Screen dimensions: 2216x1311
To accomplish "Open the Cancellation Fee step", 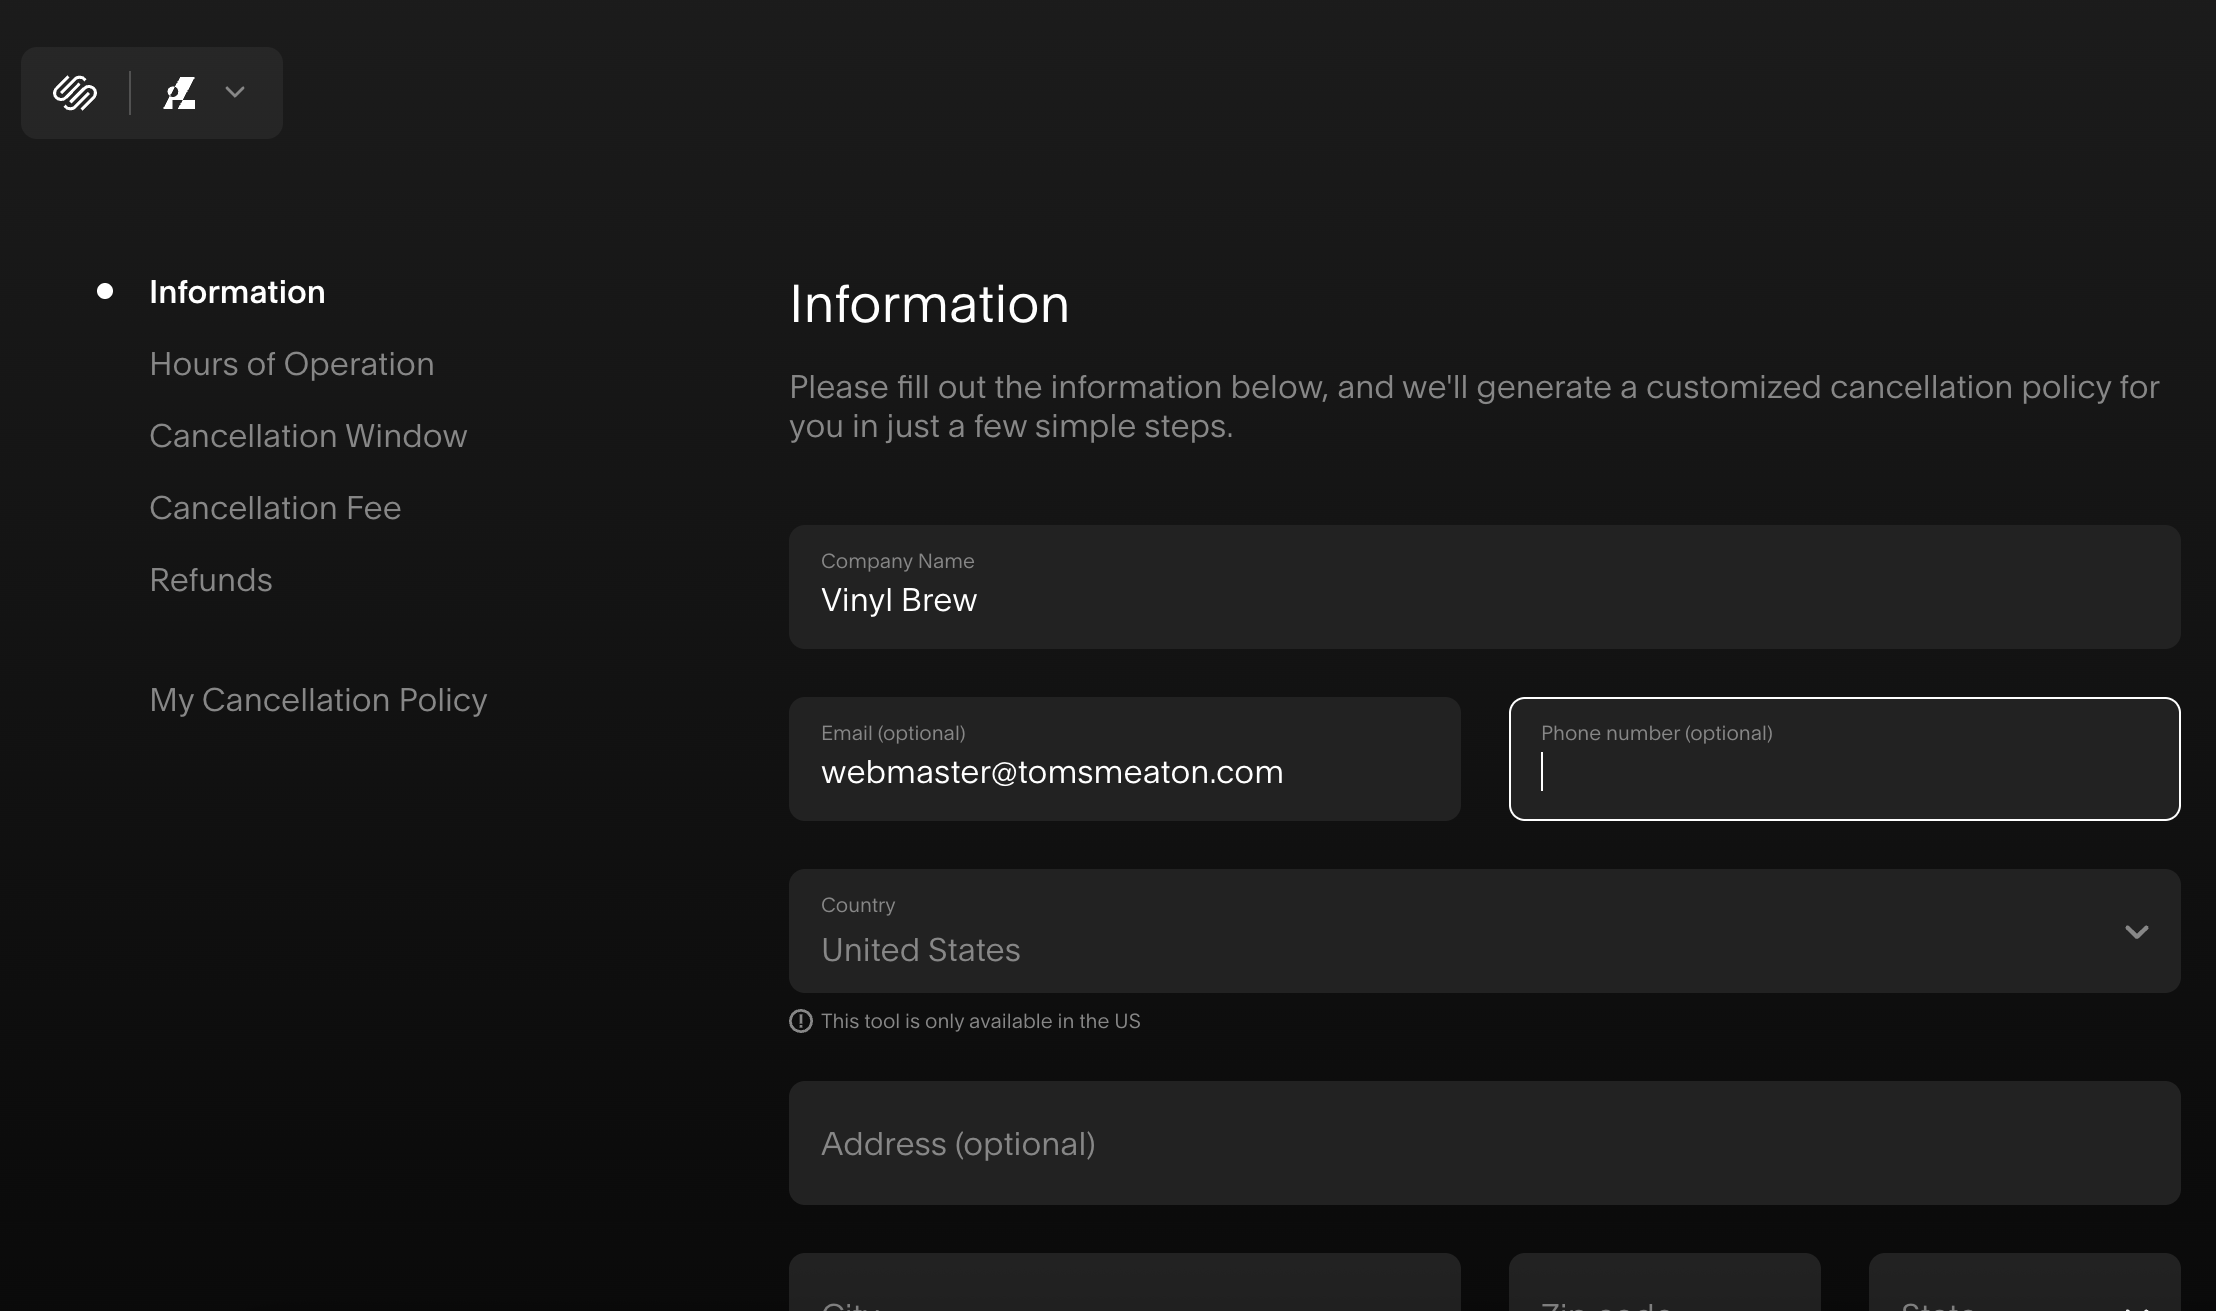I will click(275, 508).
